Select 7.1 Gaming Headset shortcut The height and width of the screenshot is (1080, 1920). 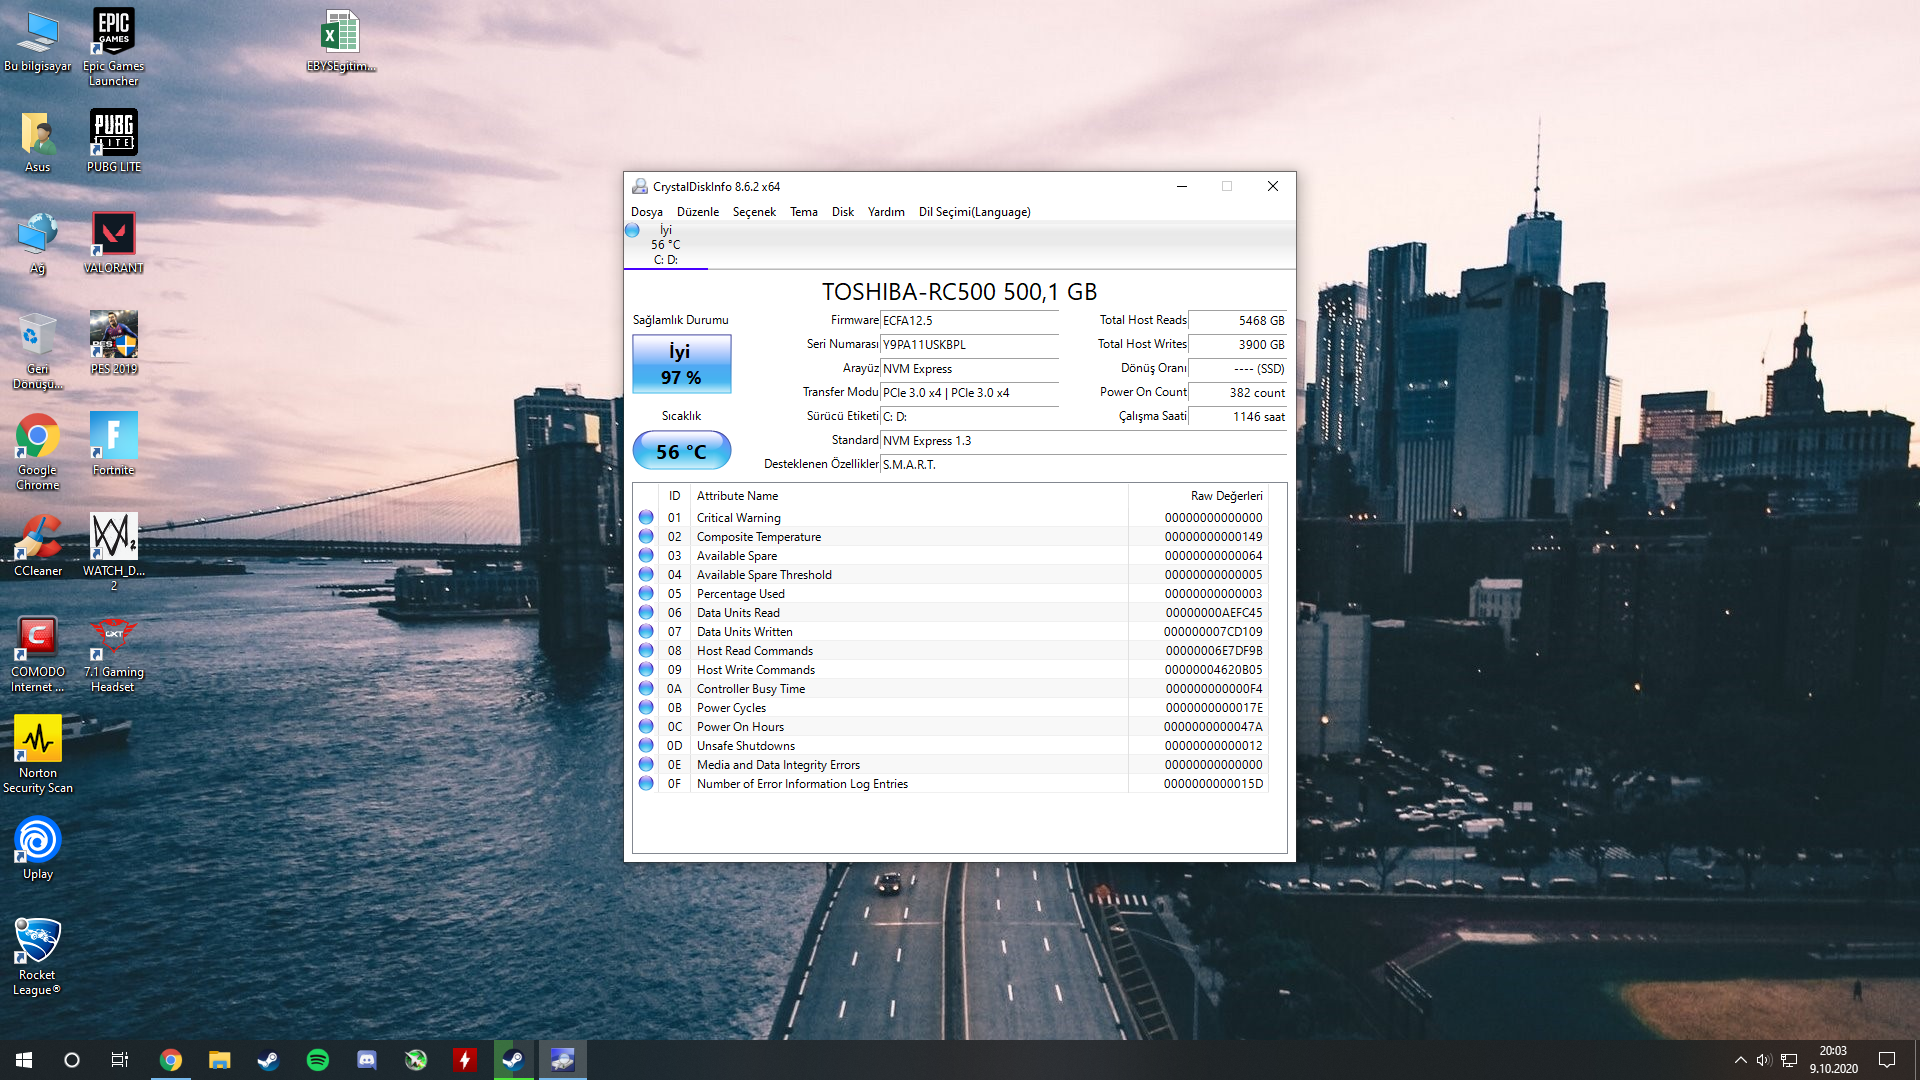point(113,655)
